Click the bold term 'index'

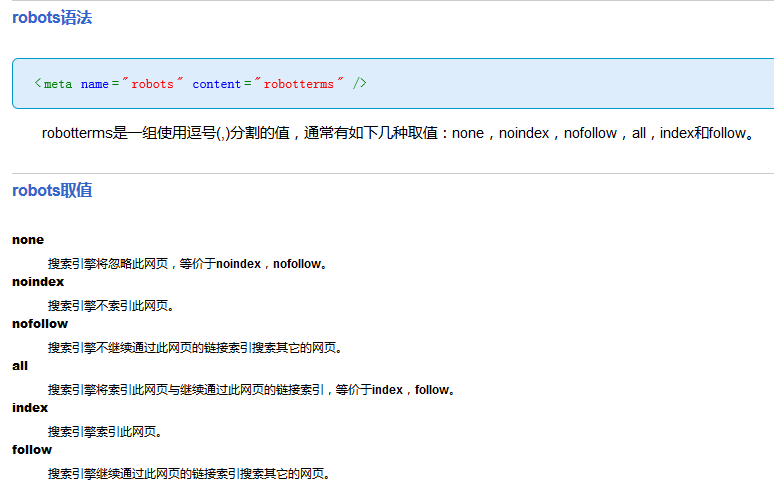[30, 408]
